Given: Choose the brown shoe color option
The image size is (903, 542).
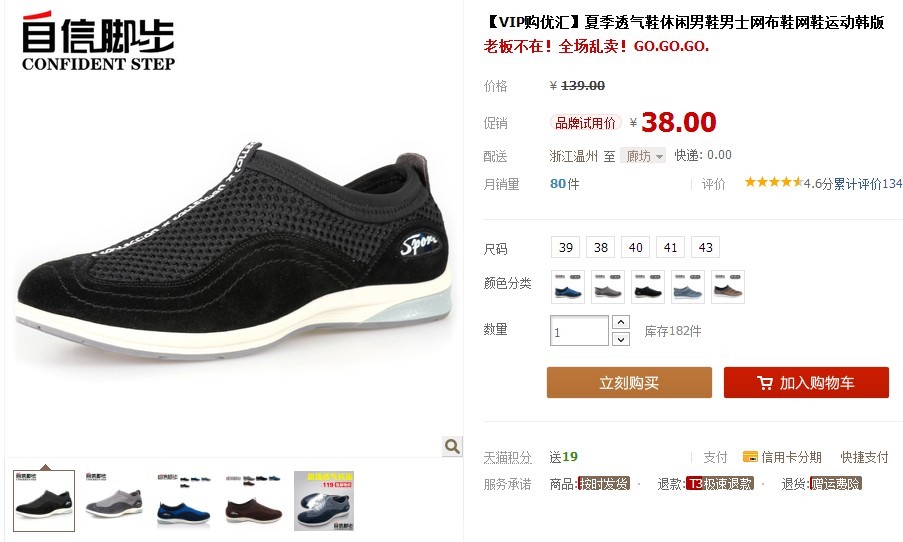Looking at the screenshot, I should tap(728, 287).
